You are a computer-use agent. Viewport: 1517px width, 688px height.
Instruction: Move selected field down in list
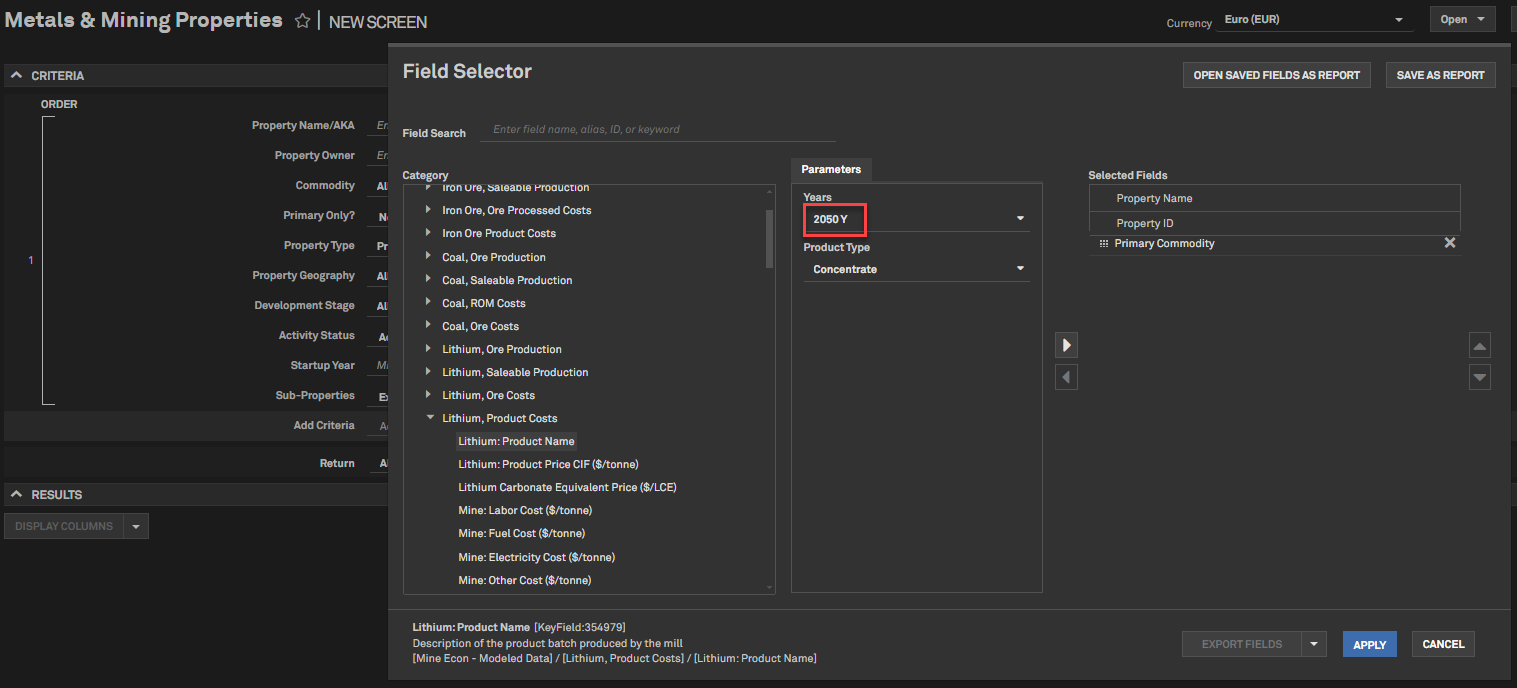coord(1480,377)
